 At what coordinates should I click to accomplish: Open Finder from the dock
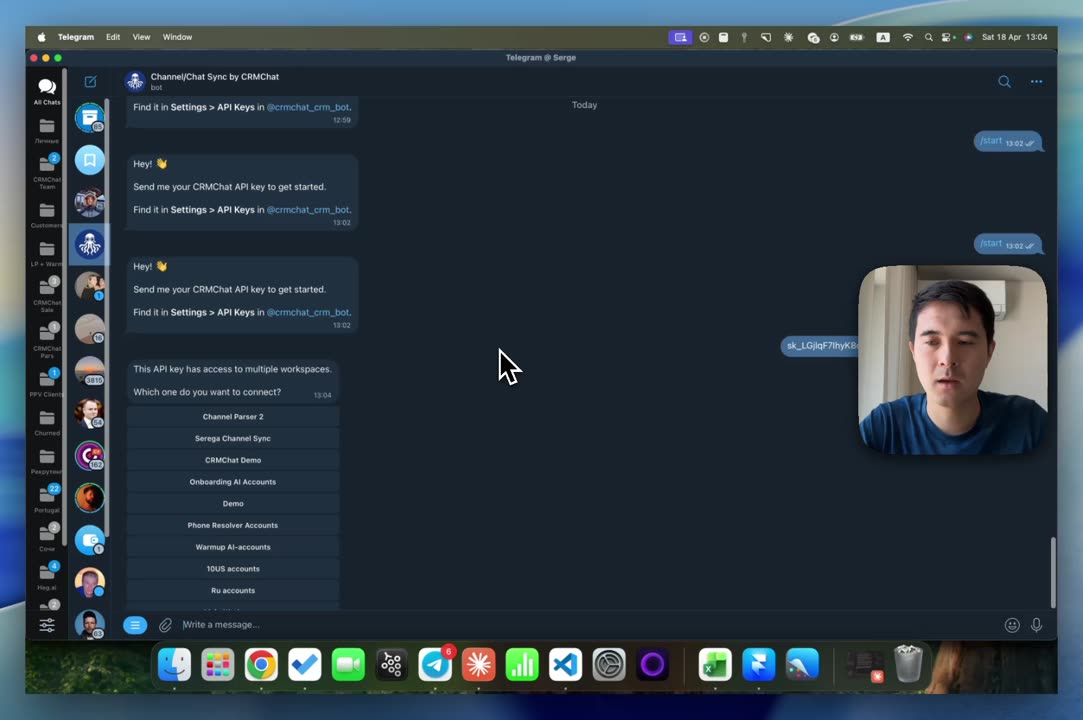(x=174, y=665)
